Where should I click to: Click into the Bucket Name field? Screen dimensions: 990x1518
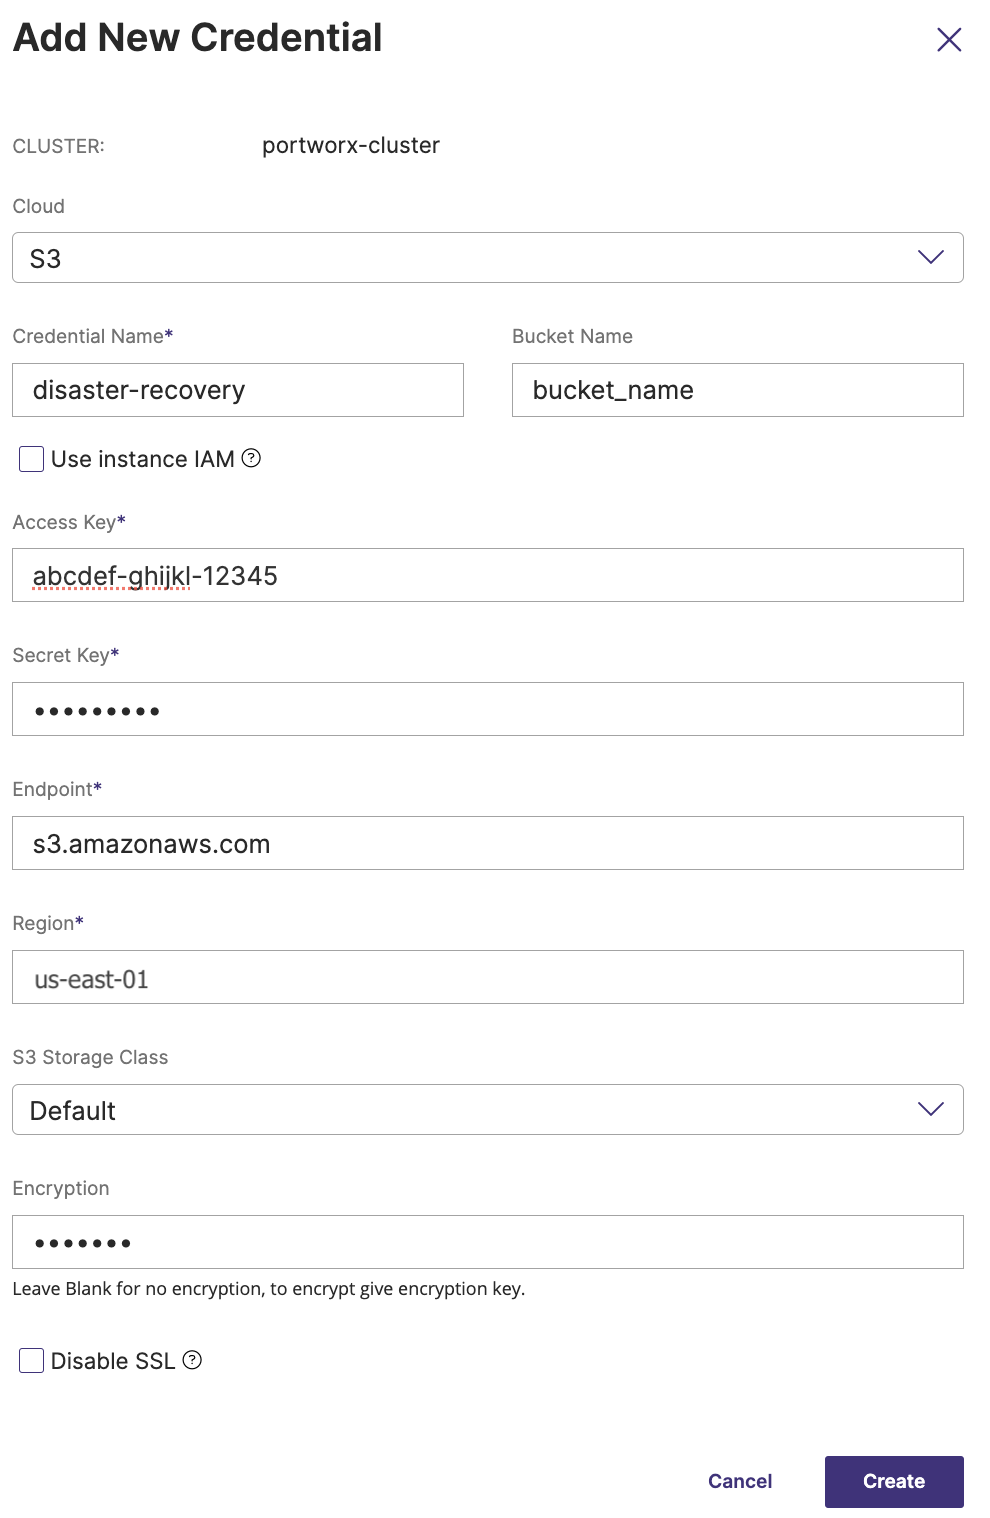[737, 390]
